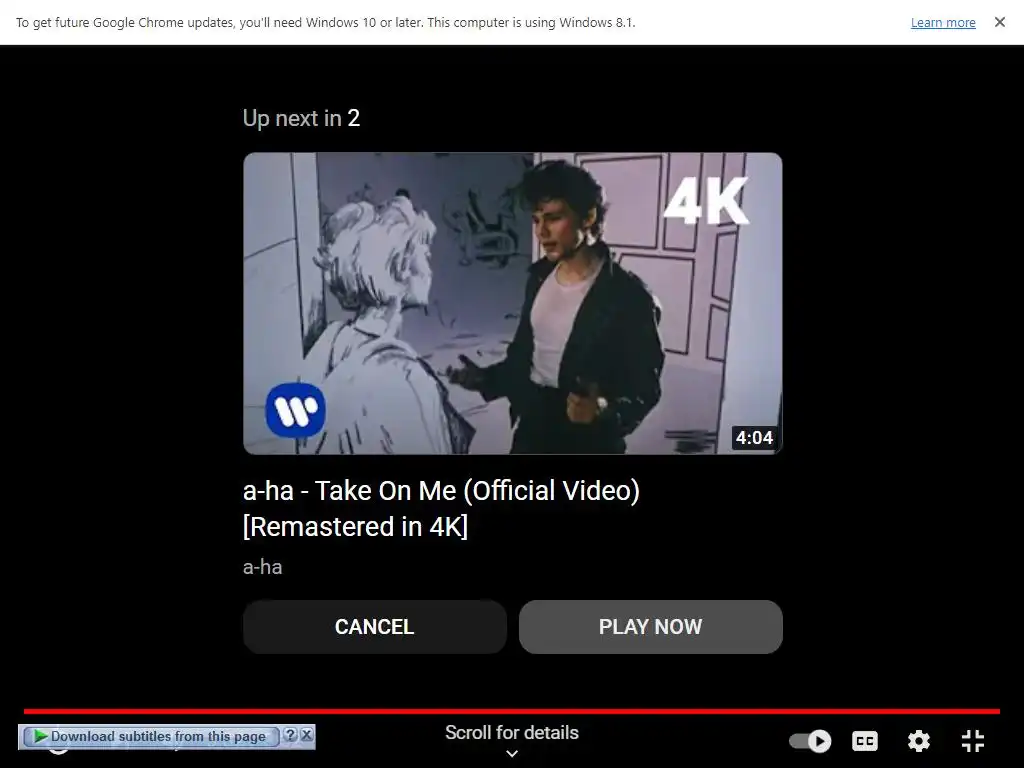Click the green play arrow on the subtitle download bar
Image resolution: width=1024 pixels, height=768 pixels.
pos(40,736)
